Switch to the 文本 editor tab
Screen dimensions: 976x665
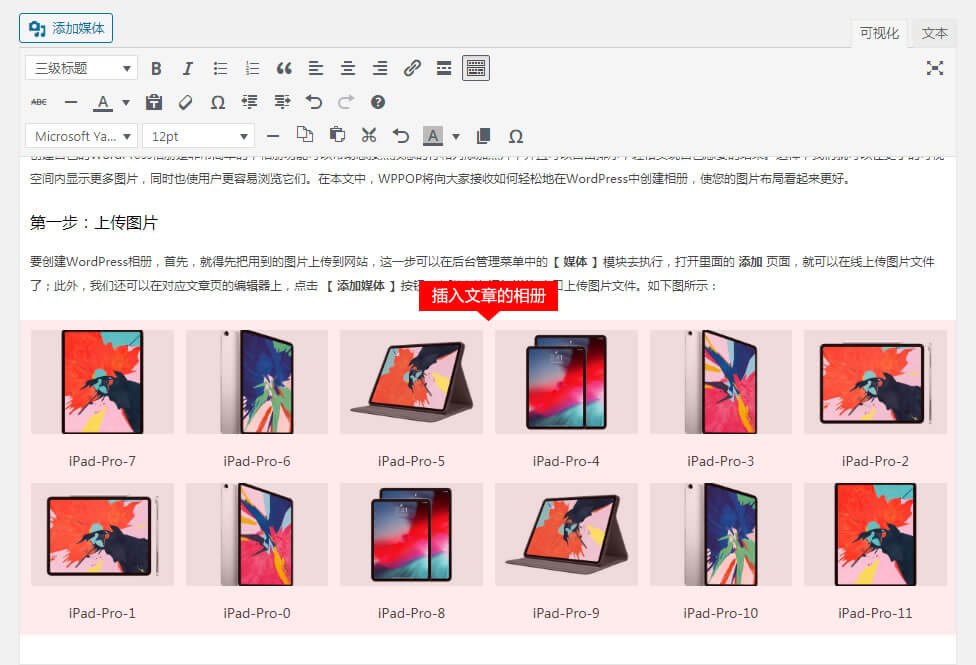click(x=934, y=33)
